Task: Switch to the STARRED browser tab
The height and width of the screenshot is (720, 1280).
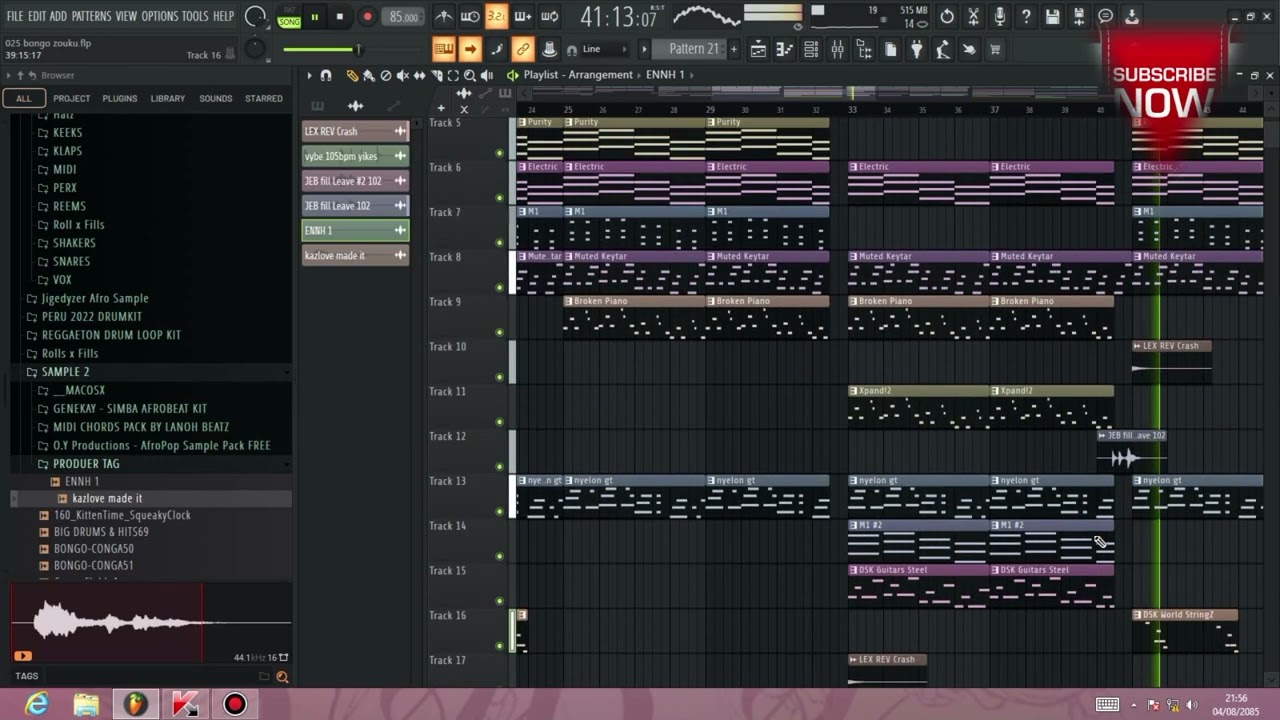Action: (x=263, y=98)
